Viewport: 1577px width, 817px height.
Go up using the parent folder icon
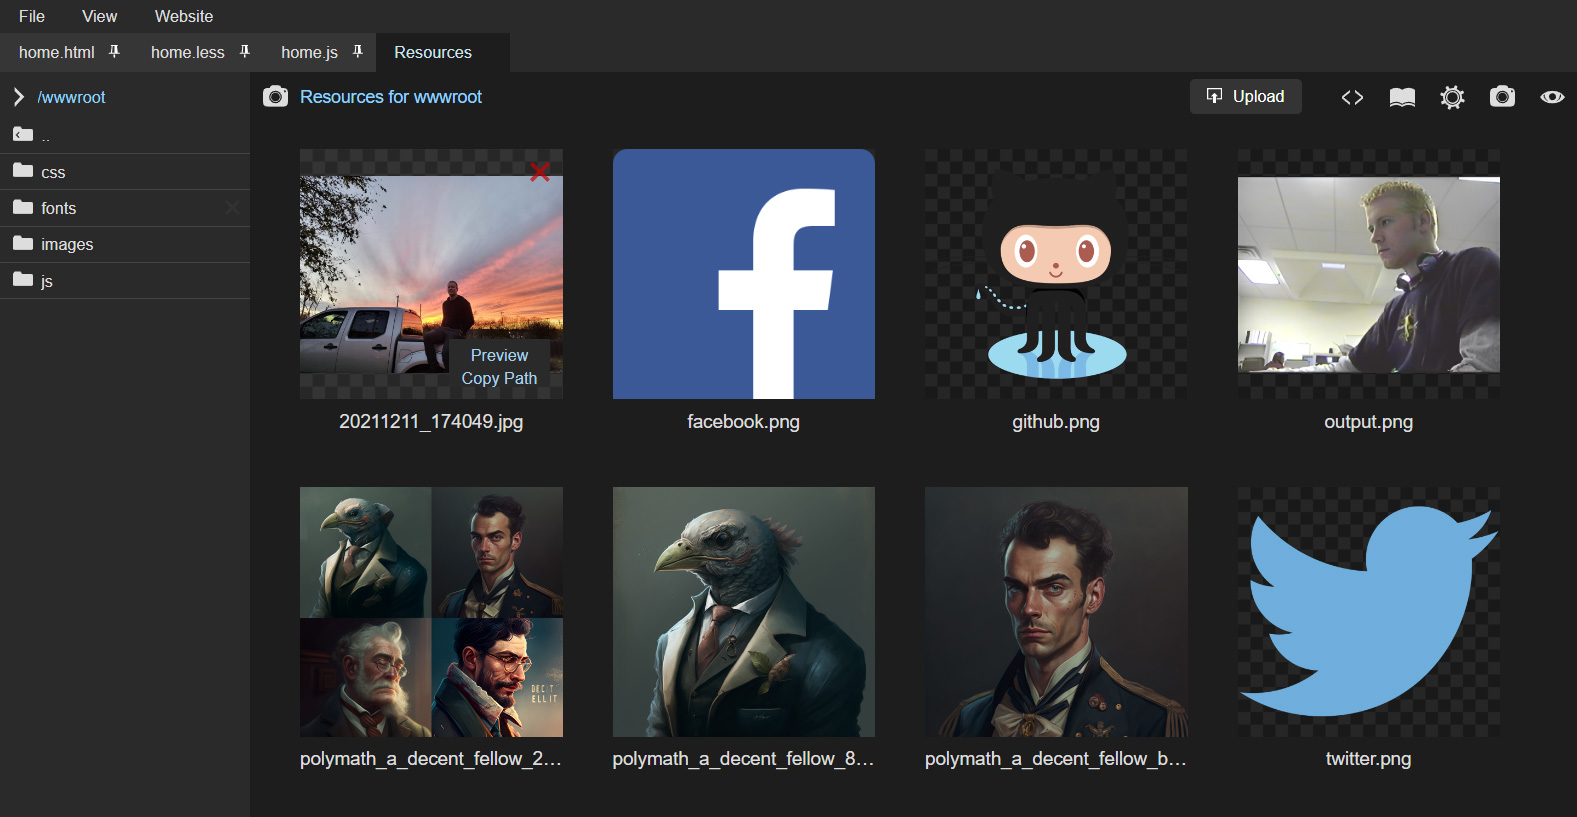[x=23, y=134]
